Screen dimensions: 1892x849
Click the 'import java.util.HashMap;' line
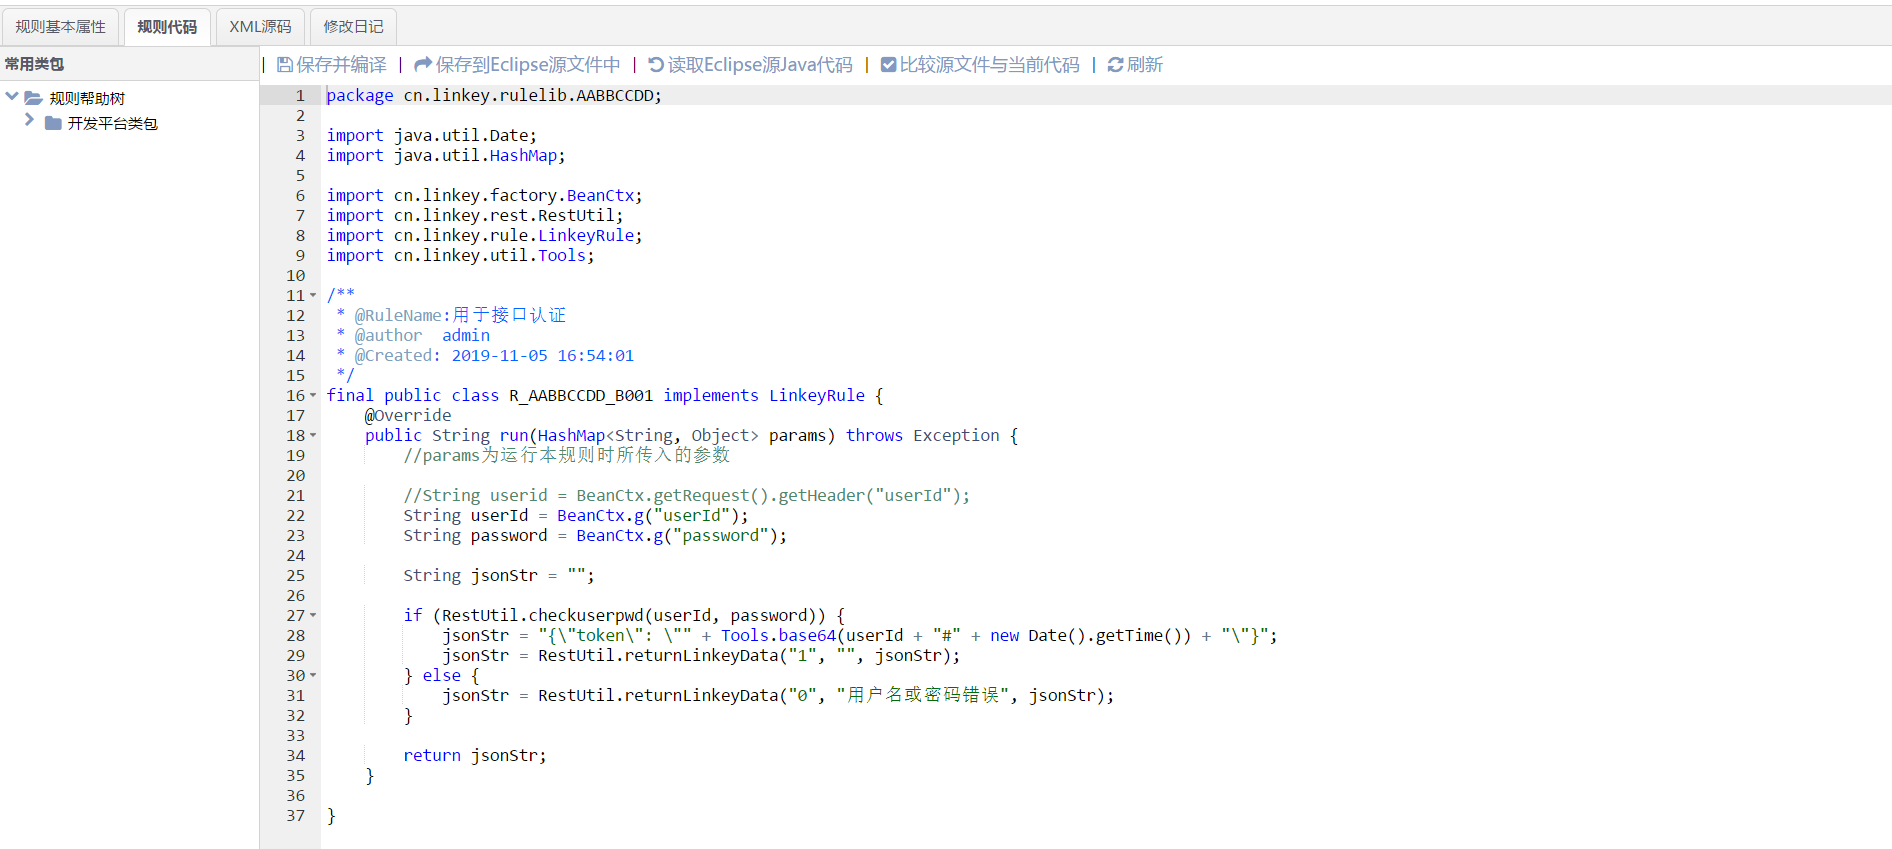coord(446,156)
